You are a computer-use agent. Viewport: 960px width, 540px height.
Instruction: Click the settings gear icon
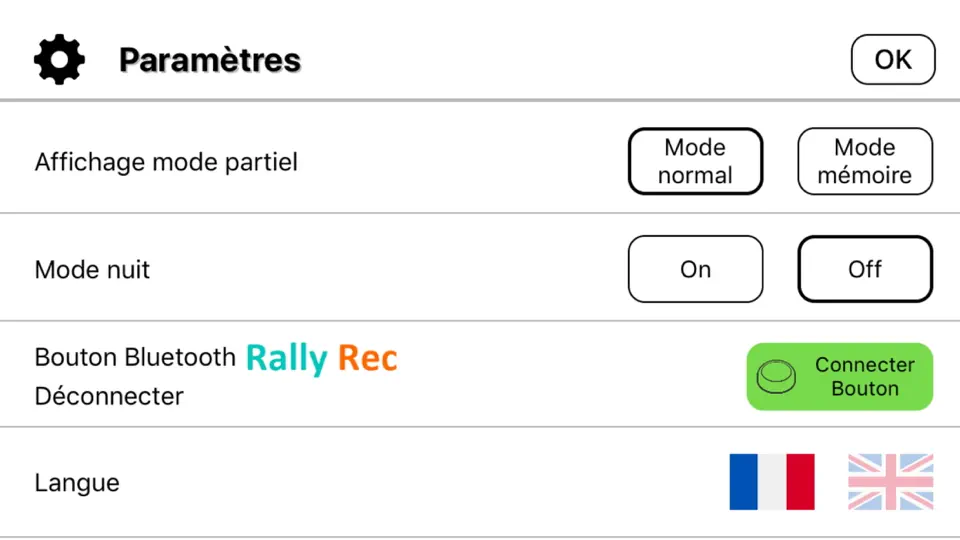point(59,59)
